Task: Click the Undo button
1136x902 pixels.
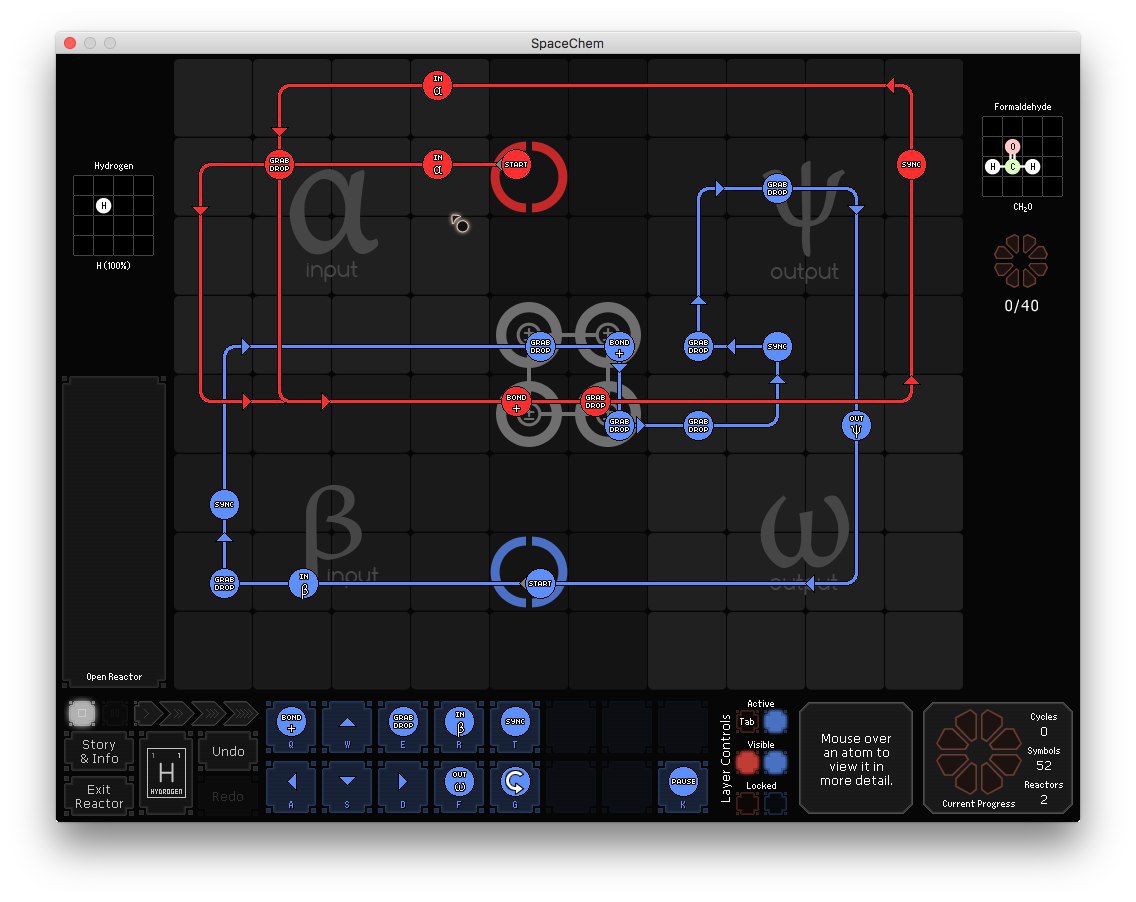Action: click(x=228, y=751)
